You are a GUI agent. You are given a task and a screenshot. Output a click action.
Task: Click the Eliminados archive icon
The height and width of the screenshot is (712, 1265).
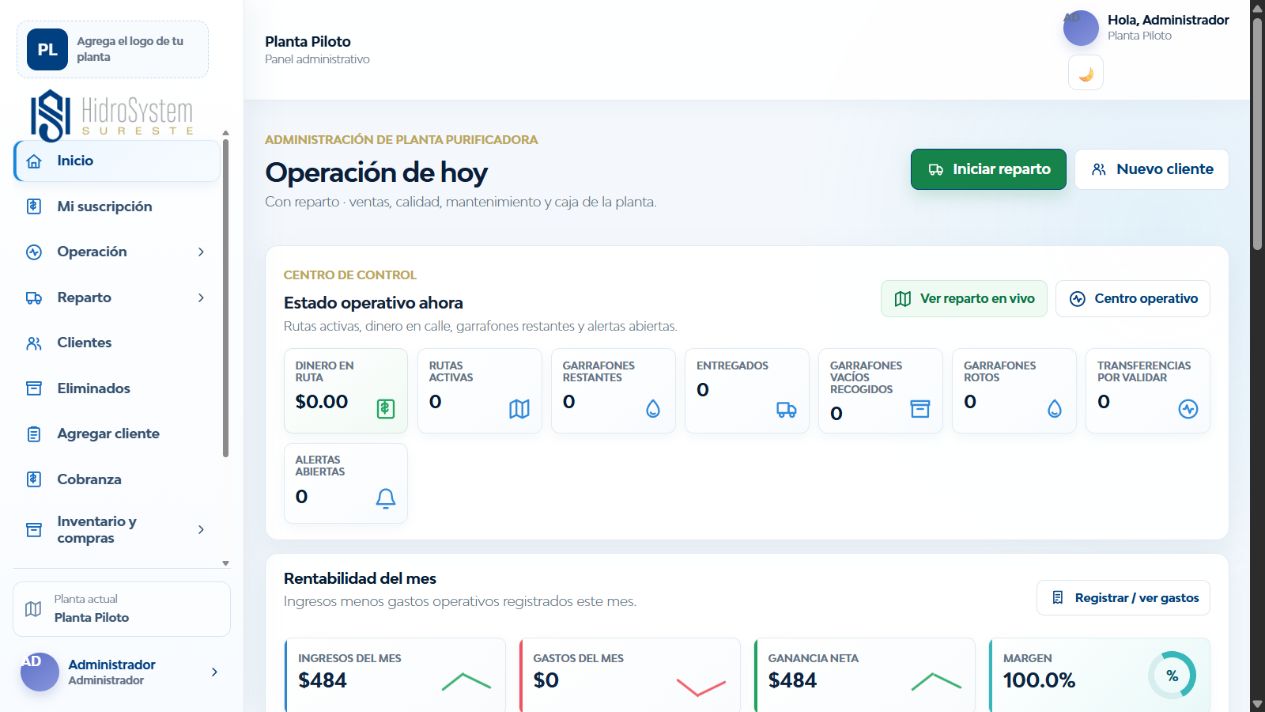pos(34,388)
